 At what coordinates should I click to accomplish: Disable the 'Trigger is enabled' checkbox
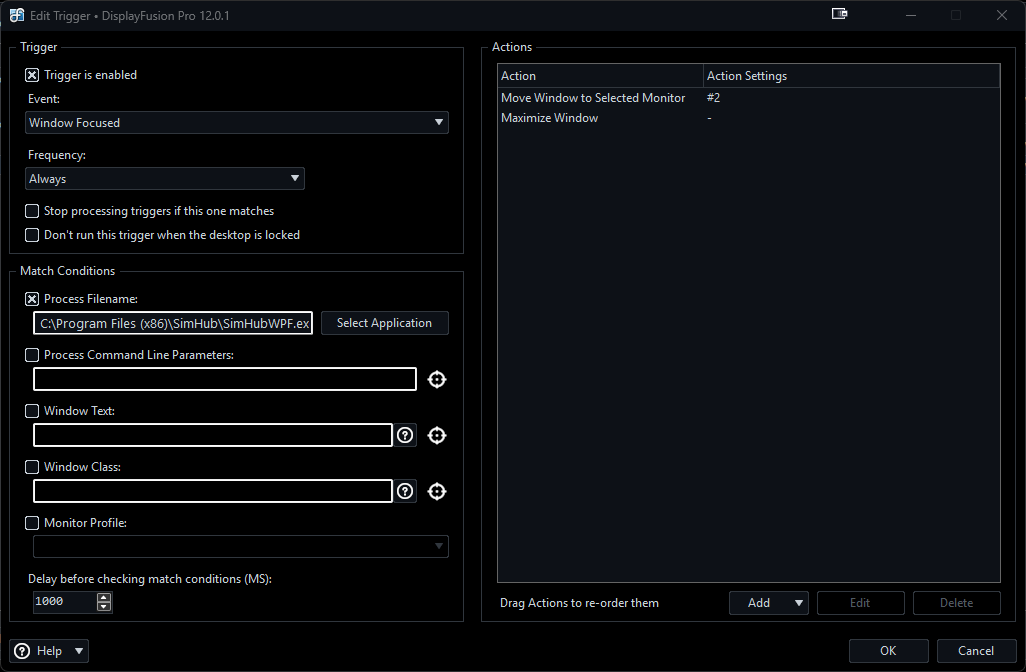32,75
